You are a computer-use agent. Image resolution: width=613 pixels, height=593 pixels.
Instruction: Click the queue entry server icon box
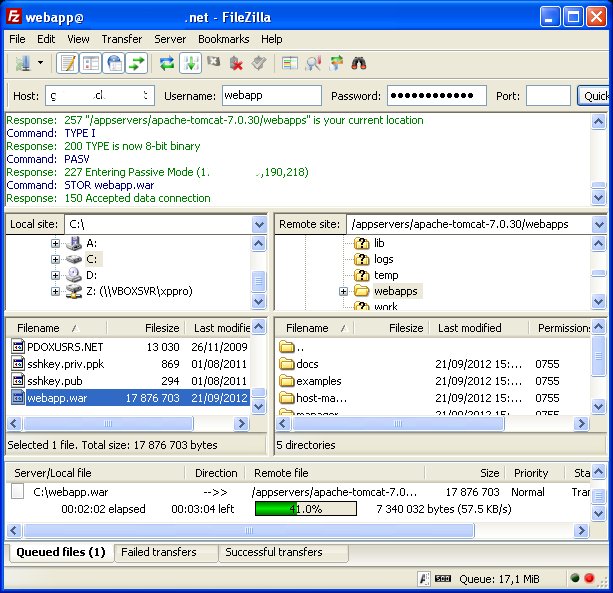pos(17,491)
